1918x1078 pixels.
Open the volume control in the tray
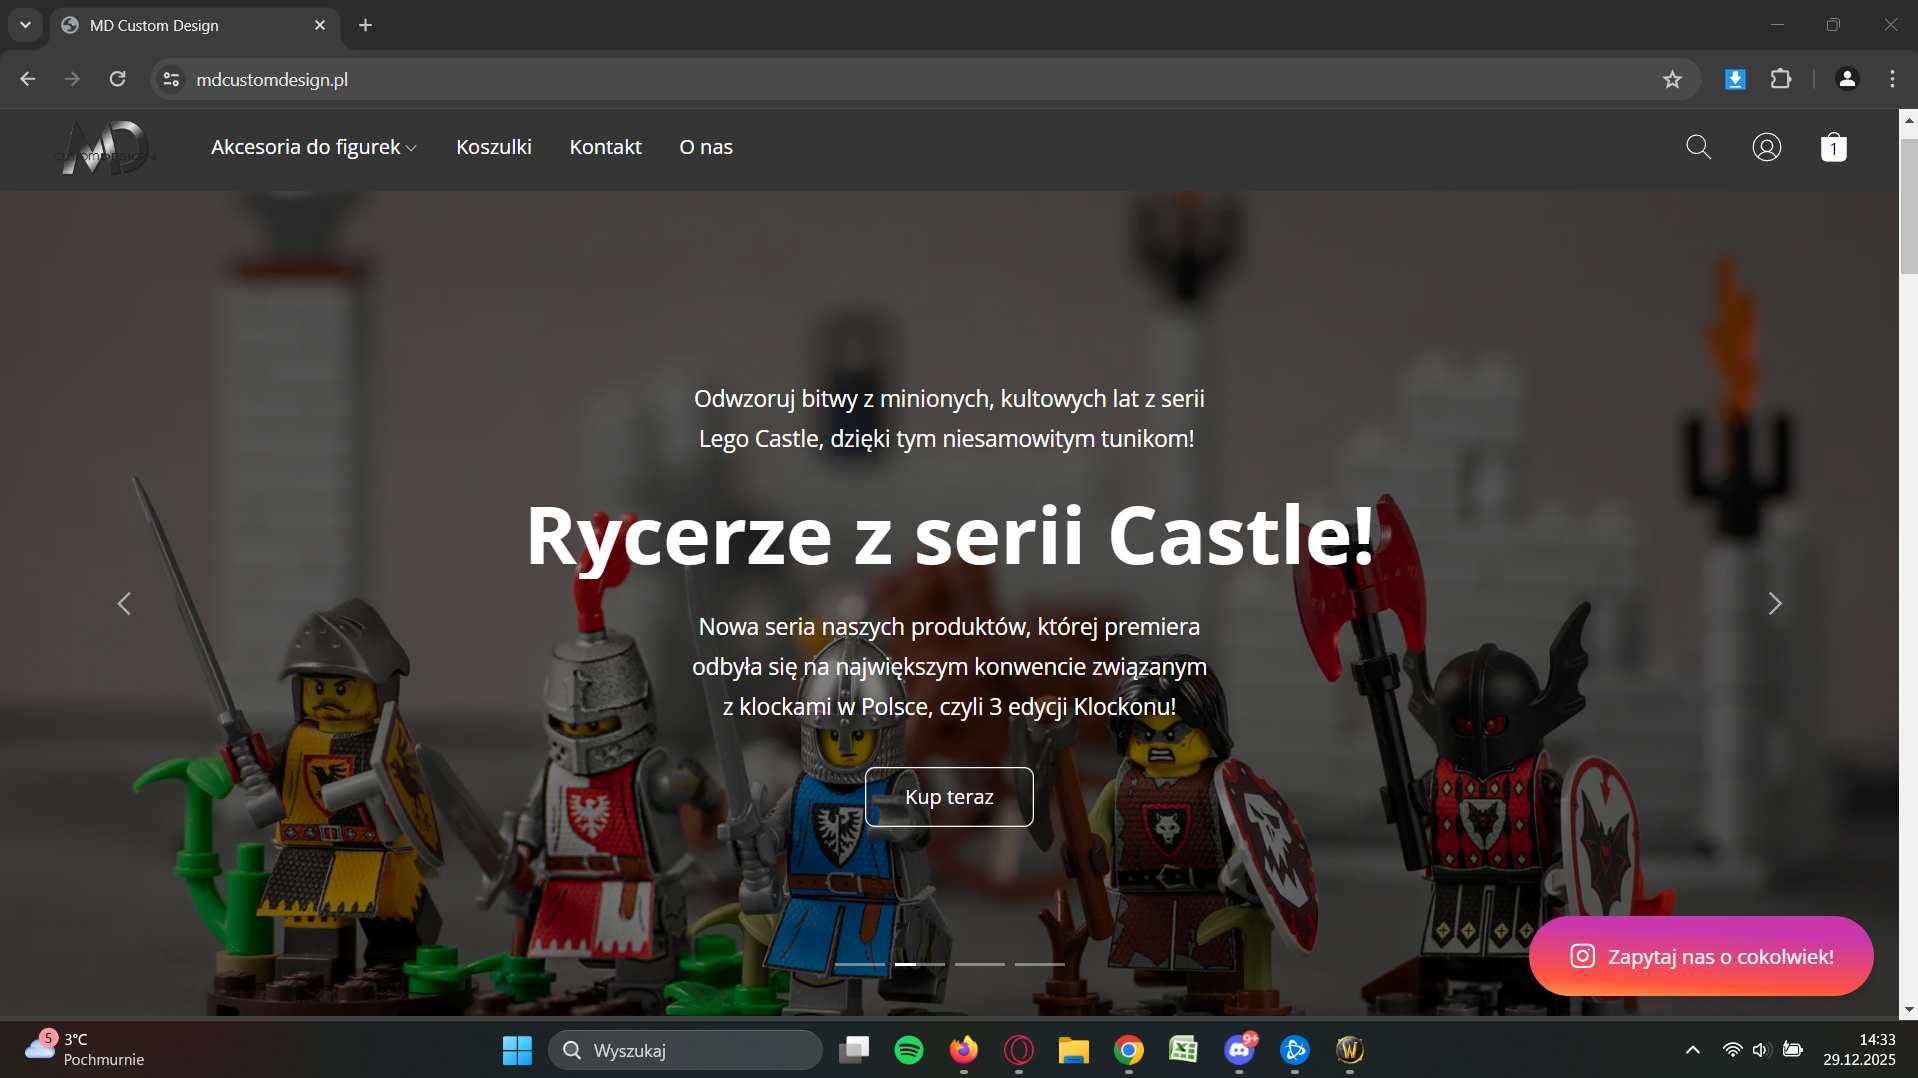coord(1762,1050)
